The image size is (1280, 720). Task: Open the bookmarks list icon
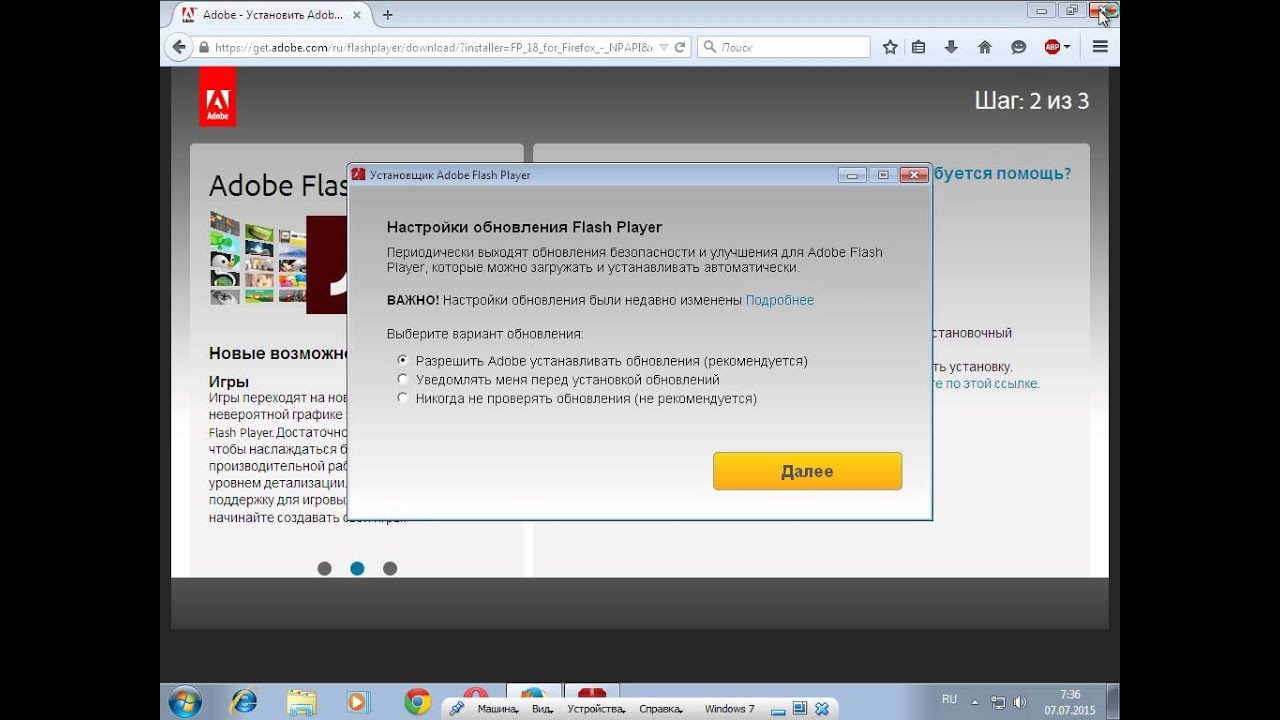coord(919,47)
